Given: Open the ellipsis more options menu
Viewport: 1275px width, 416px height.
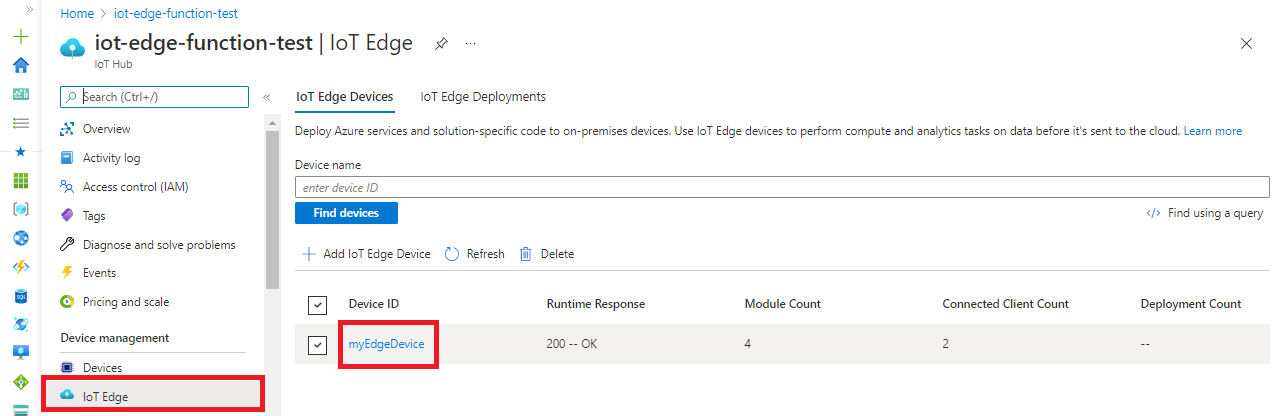Looking at the screenshot, I should [x=471, y=44].
